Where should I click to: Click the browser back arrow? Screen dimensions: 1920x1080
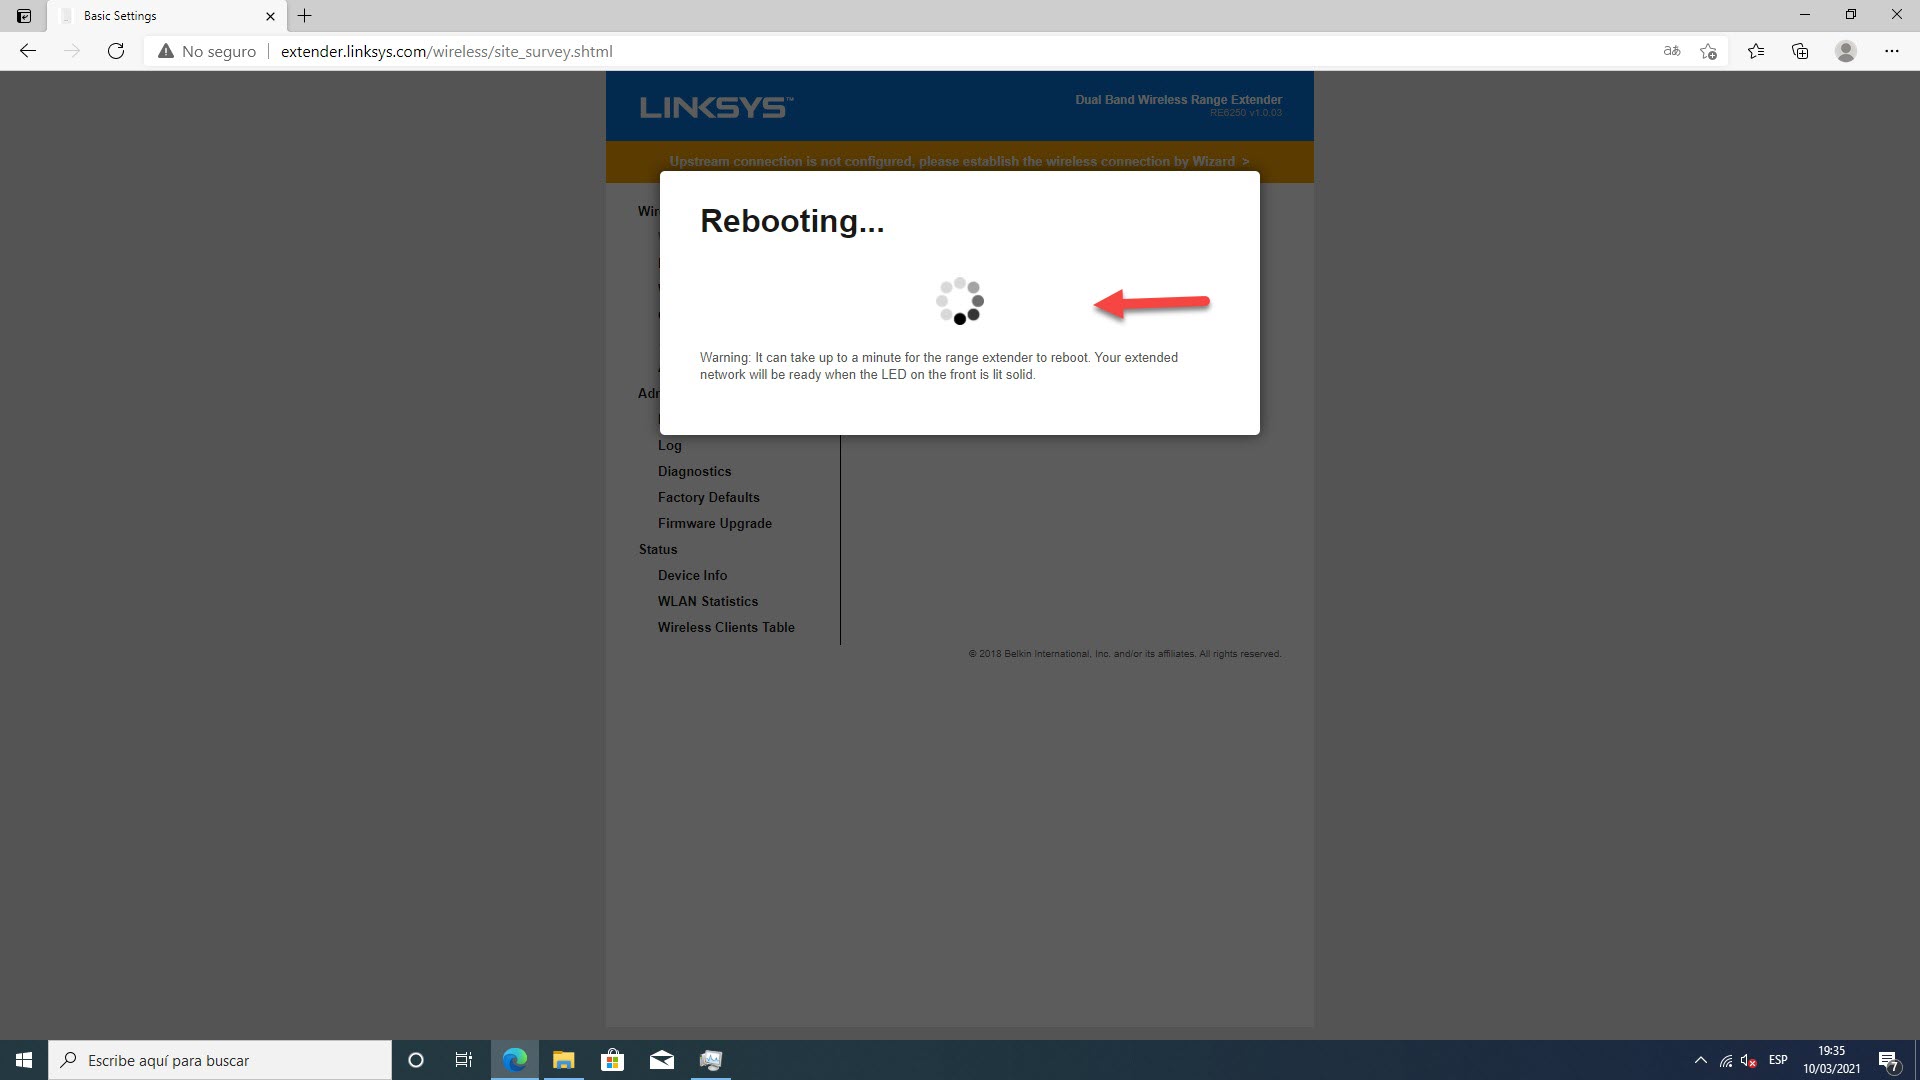(x=28, y=51)
